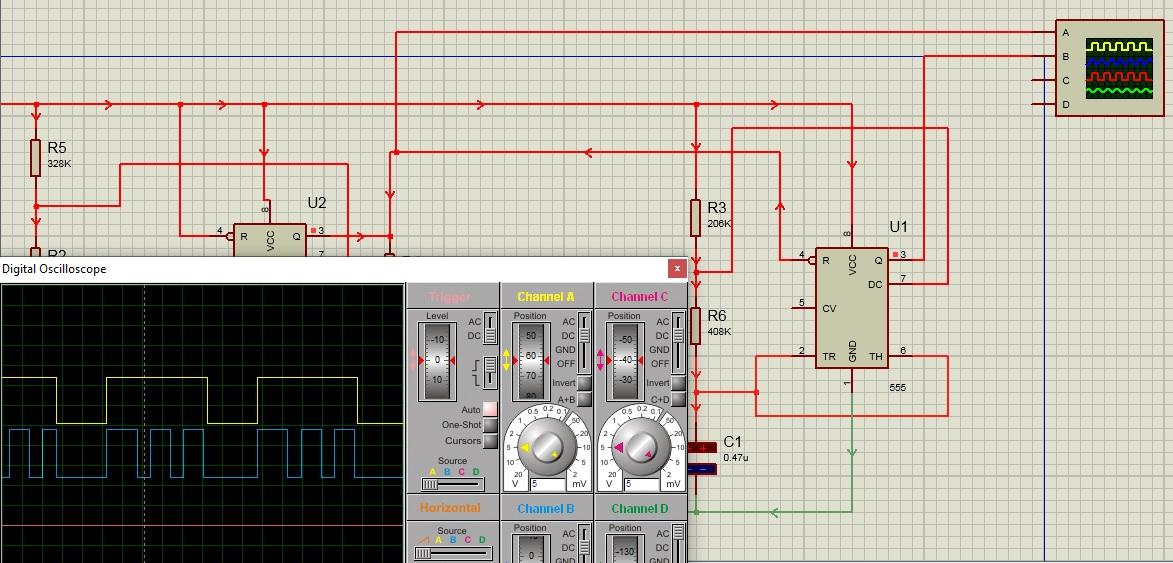This screenshot has width=1173, height=563.
Task: Click the 'Channel C' panel heading
Action: pyautogui.click(x=640, y=297)
